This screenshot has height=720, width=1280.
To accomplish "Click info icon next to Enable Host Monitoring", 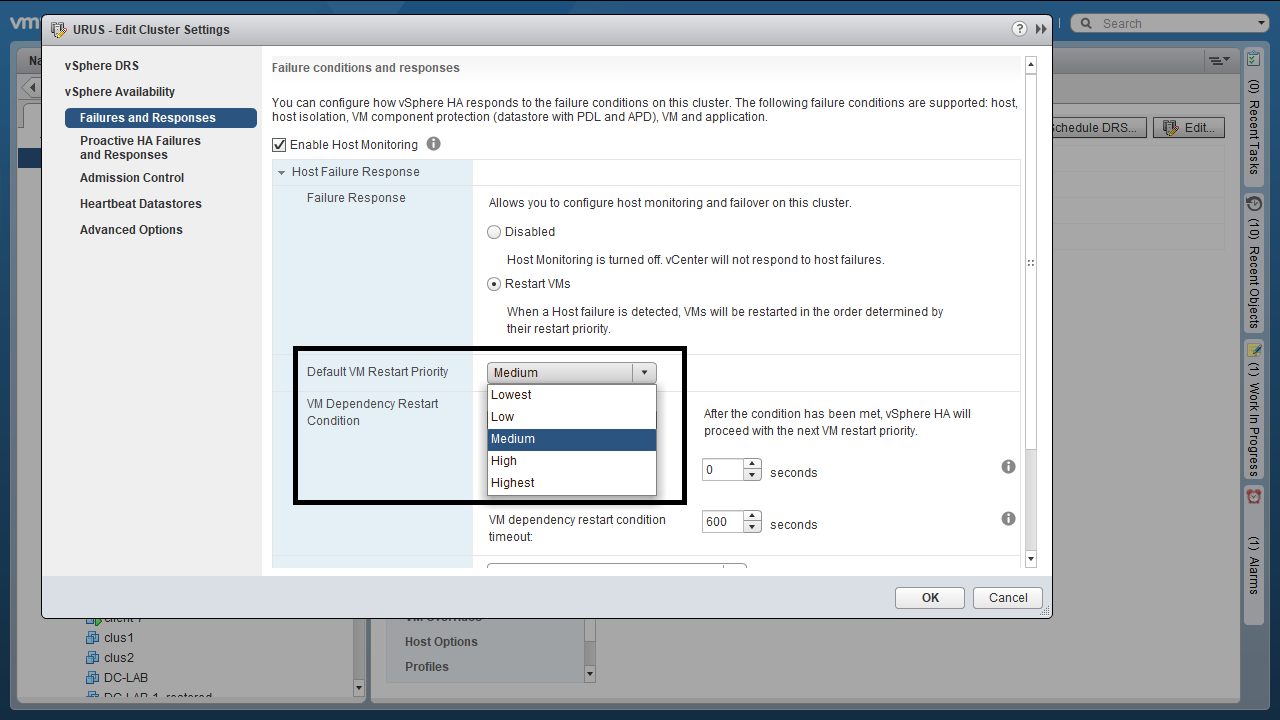I will click(433, 144).
